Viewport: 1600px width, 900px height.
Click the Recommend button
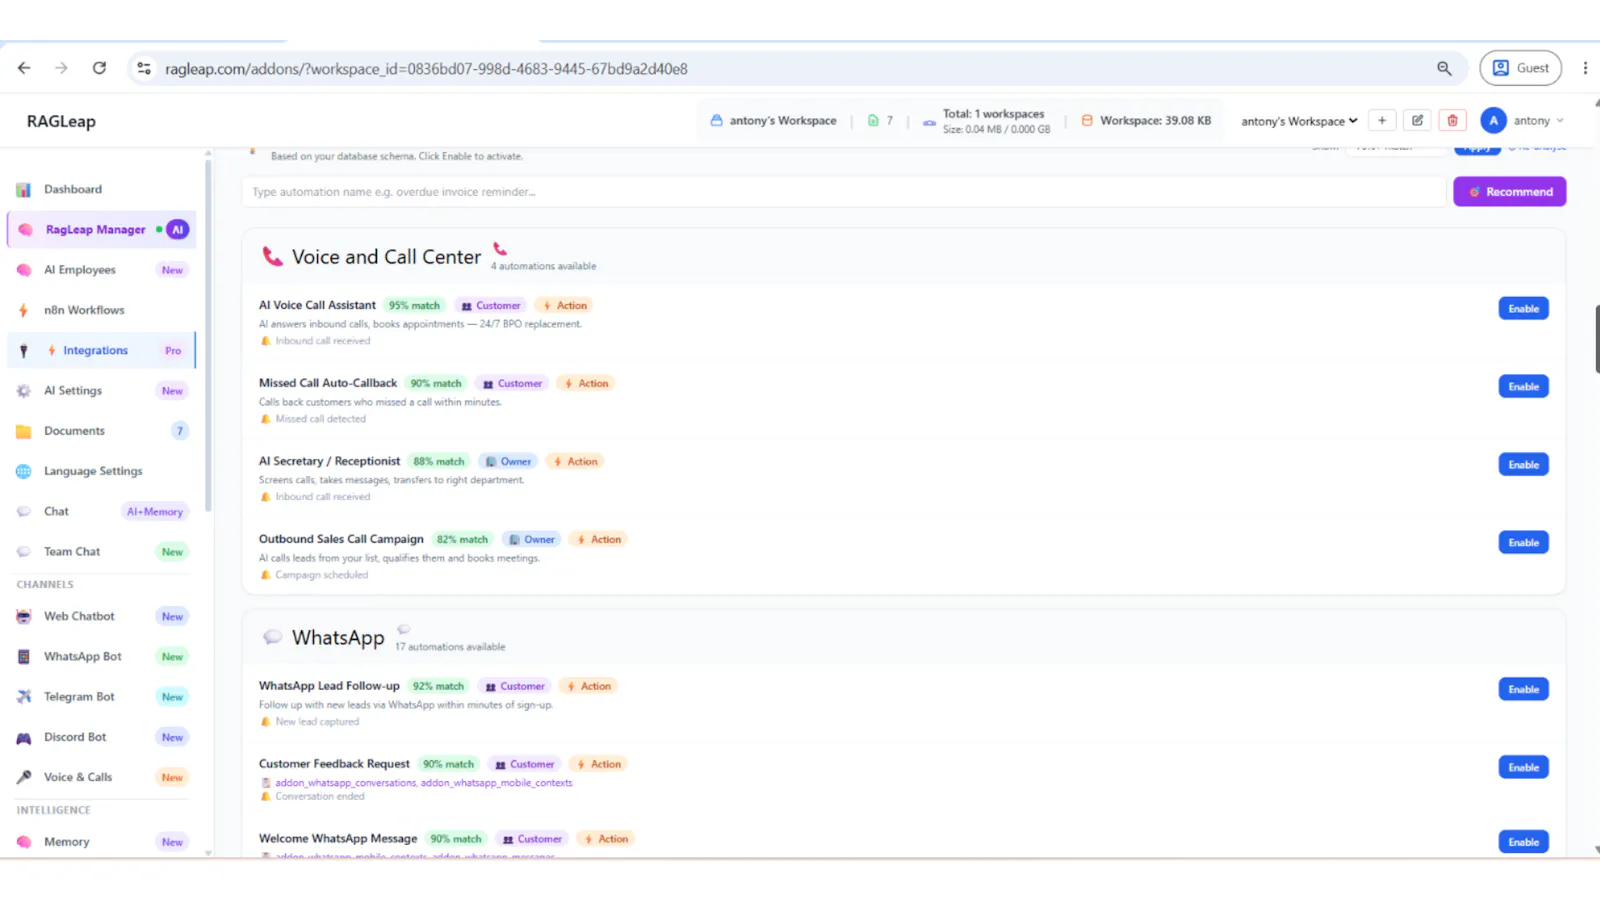(1510, 192)
